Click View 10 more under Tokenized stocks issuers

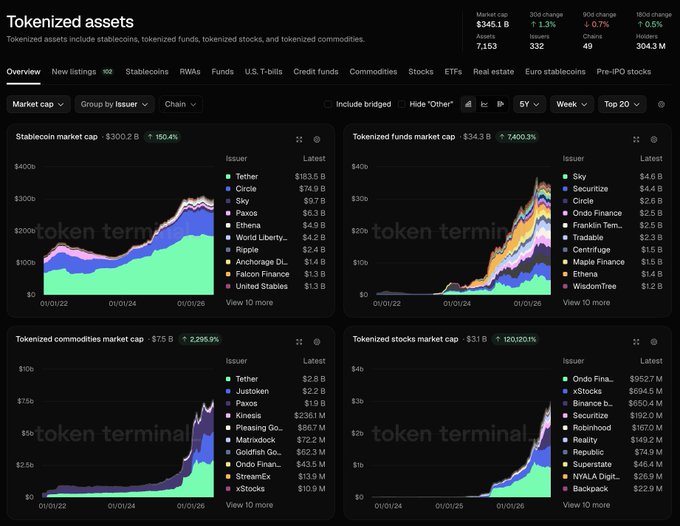coord(586,505)
